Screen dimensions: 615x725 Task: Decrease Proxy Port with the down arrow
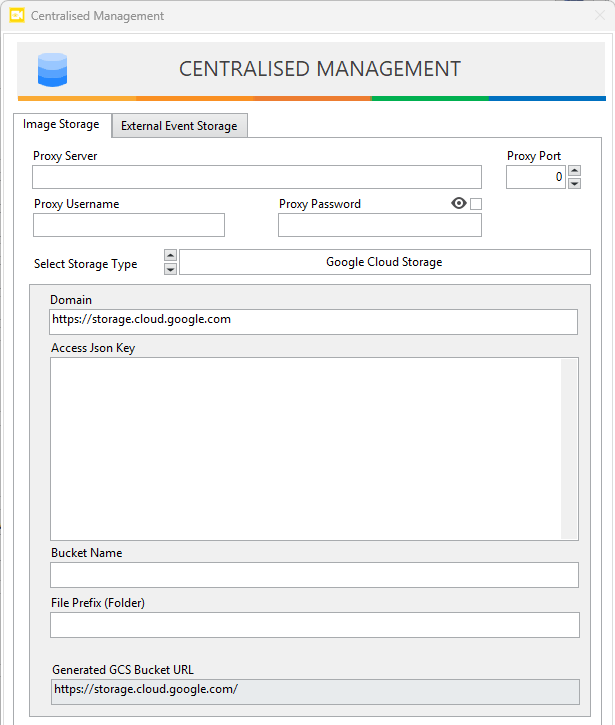click(574, 183)
